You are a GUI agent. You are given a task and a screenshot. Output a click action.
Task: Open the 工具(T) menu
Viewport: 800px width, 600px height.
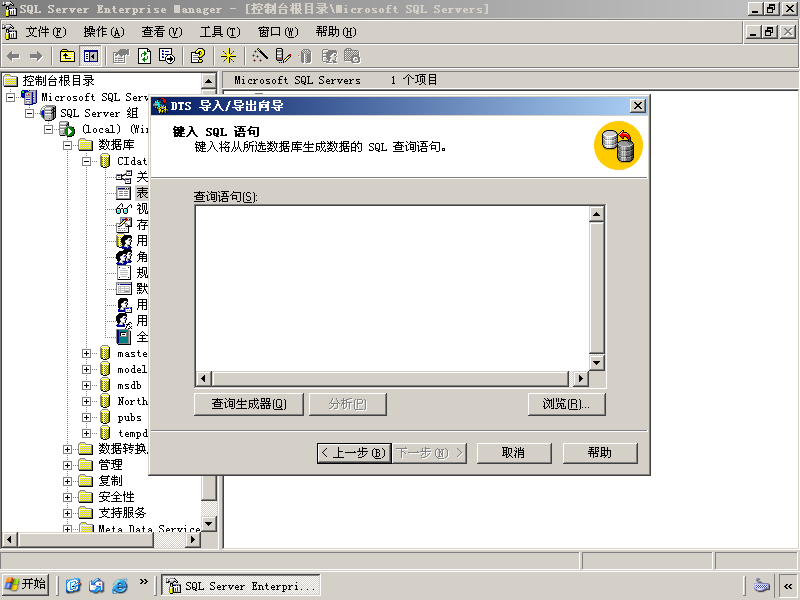pyautogui.click(x=220, y=32)
